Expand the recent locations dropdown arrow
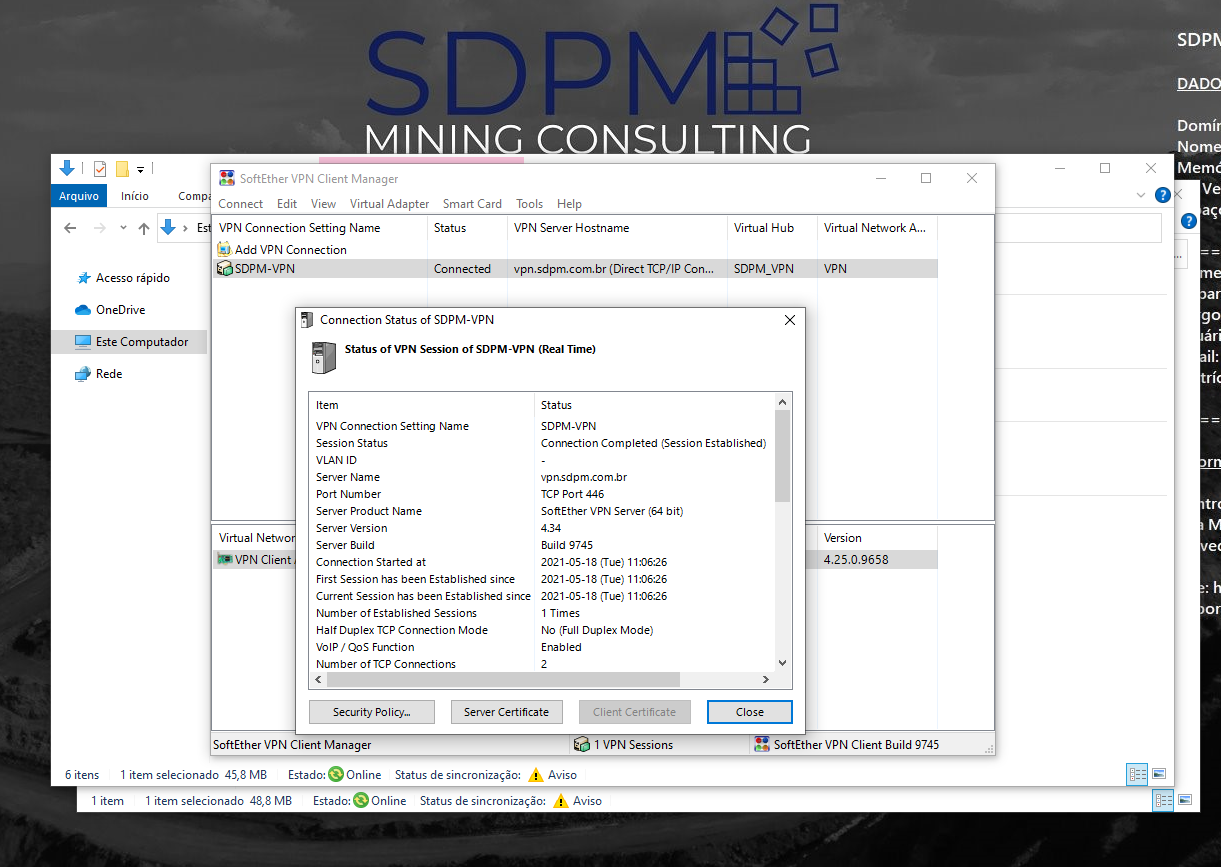The height and width of the screenshot is (867, 1221). (x=123, y=228)
